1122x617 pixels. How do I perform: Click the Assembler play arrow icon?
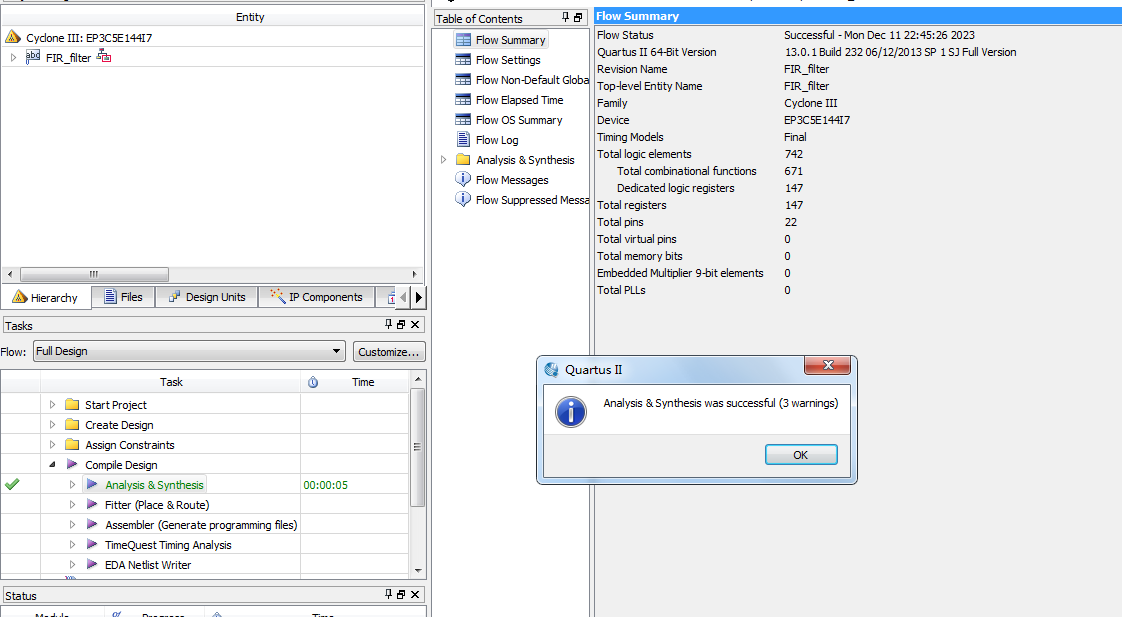(x=92, y=524)
